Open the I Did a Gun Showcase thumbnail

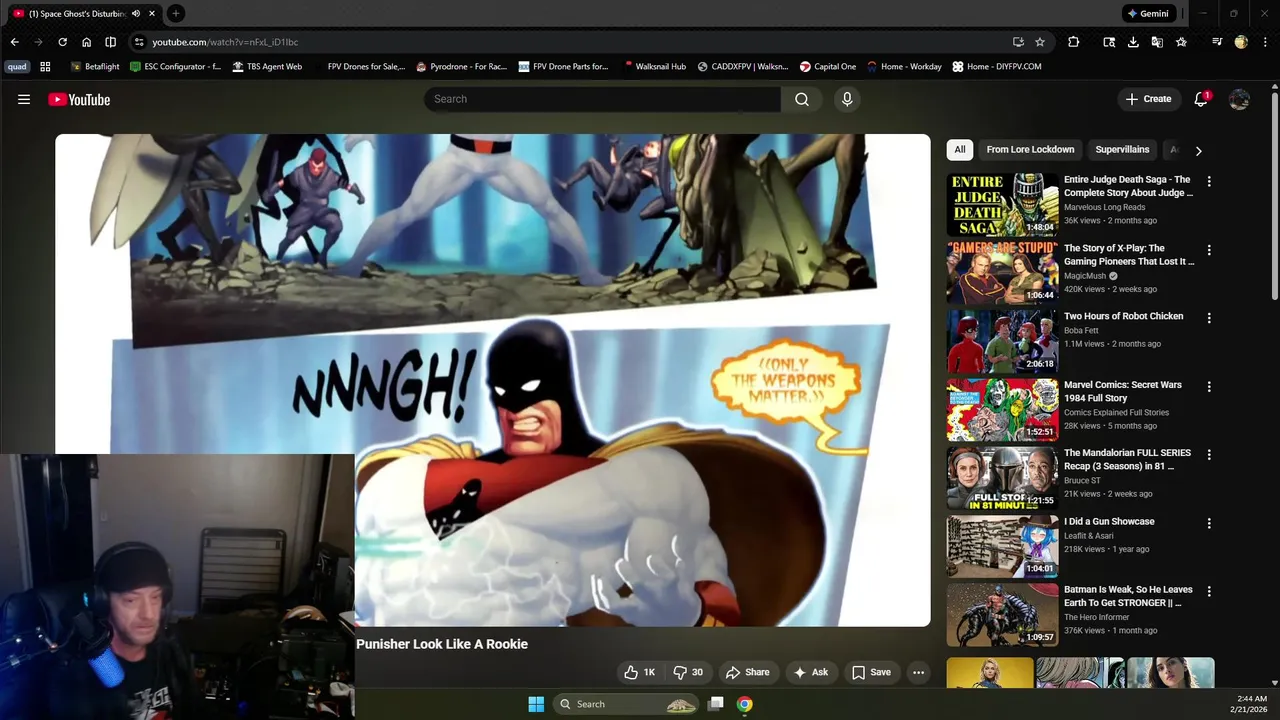point(1002,546)
